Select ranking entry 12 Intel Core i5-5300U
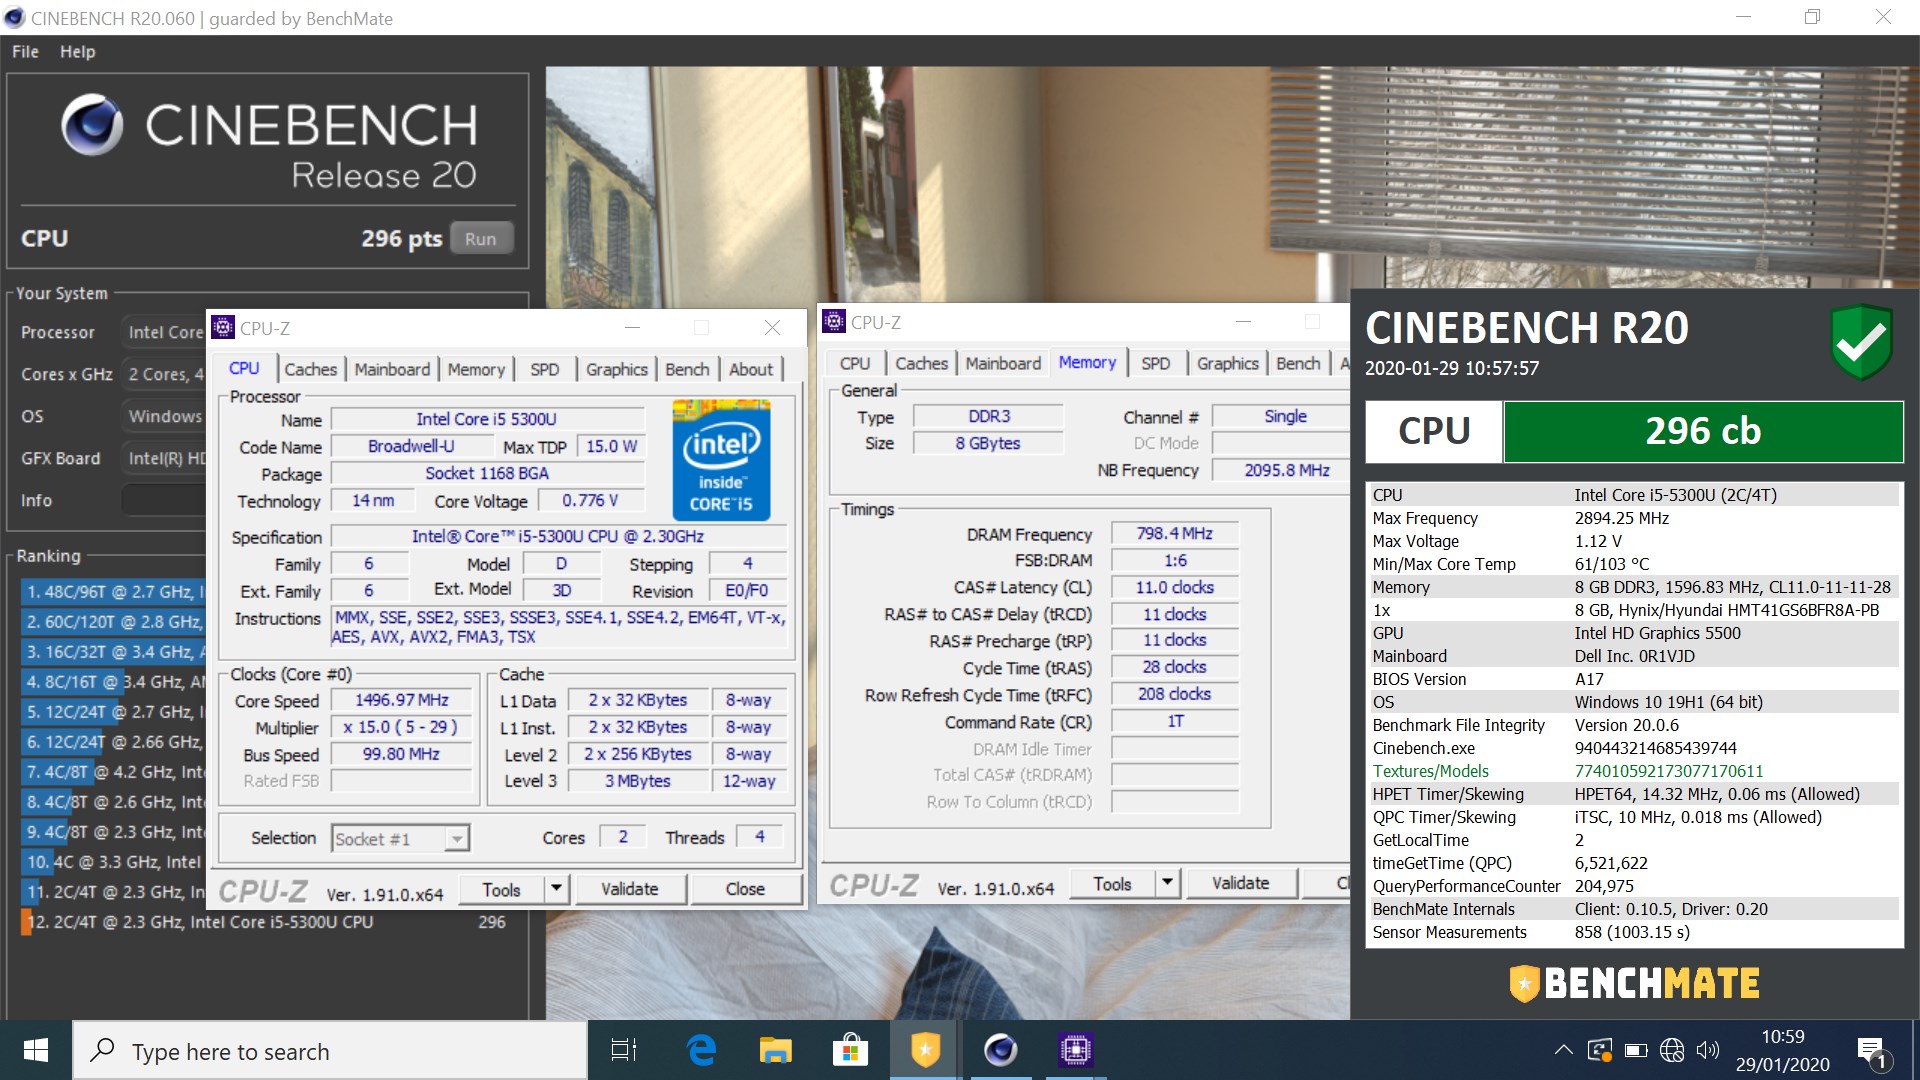 pyautogui.click(x=266, y=922)
